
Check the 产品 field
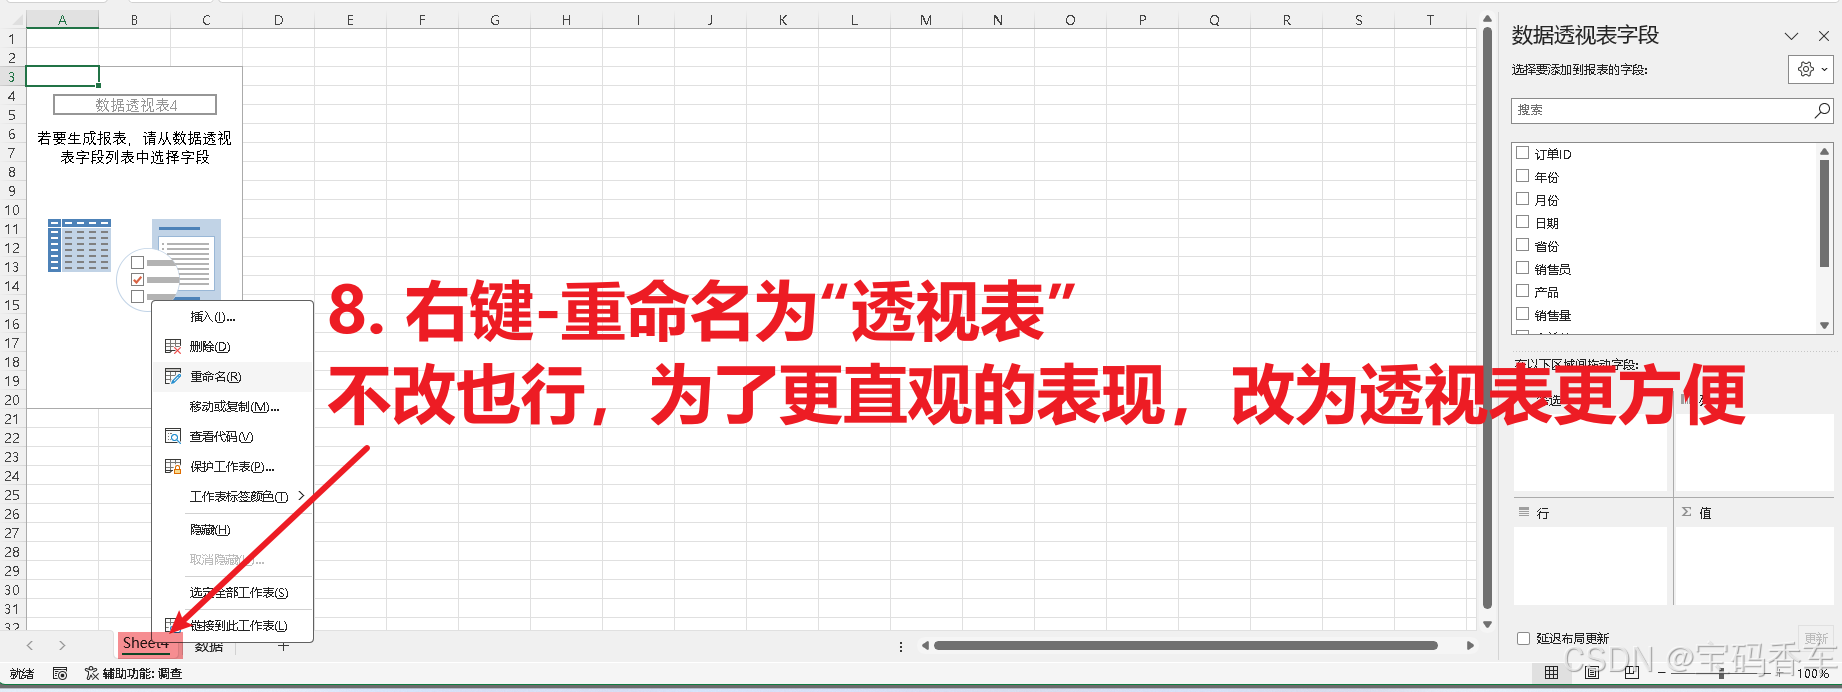(x=1522, y=291)
